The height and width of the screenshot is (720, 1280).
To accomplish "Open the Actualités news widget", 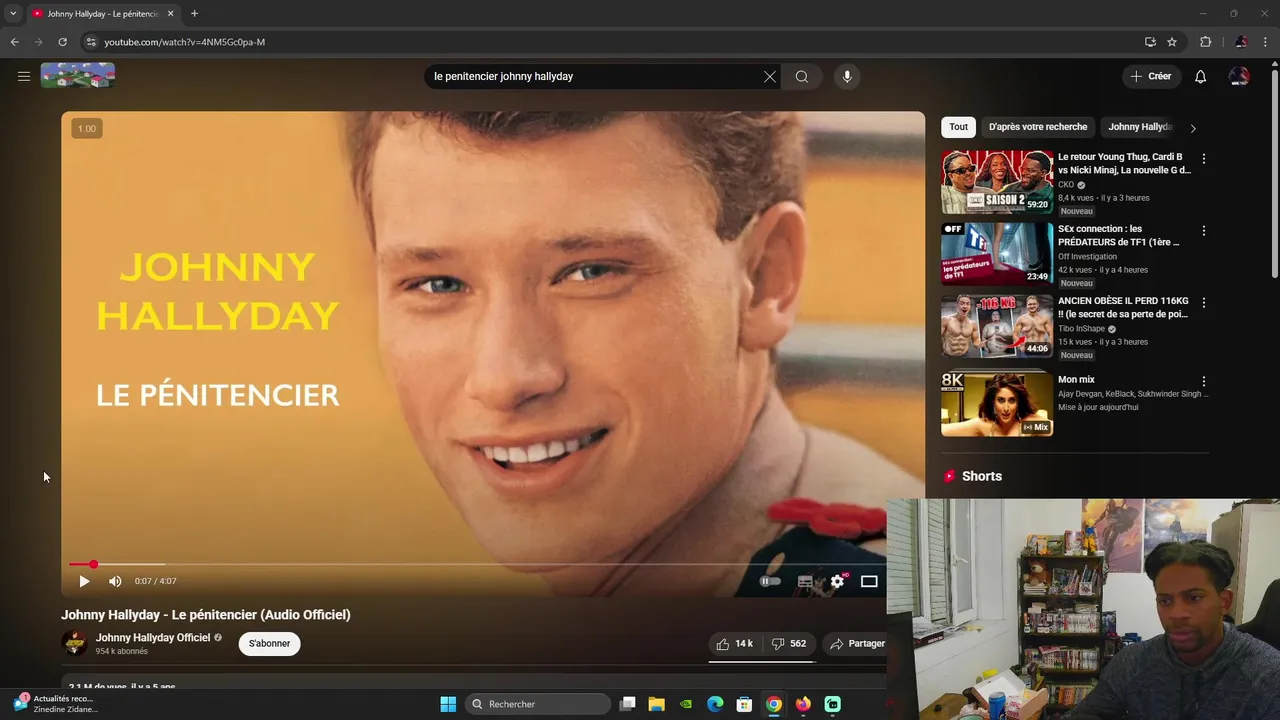I will pos(55,704).
